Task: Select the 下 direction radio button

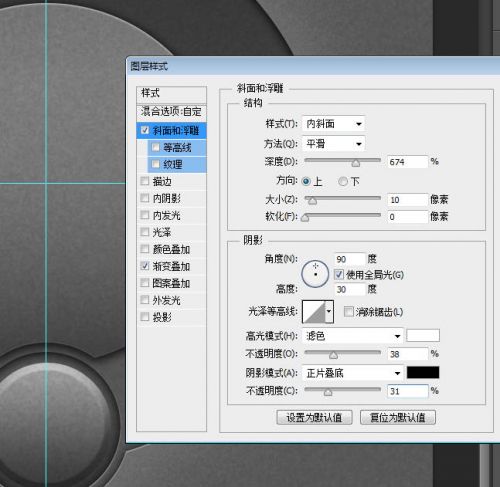Action: 342,182
